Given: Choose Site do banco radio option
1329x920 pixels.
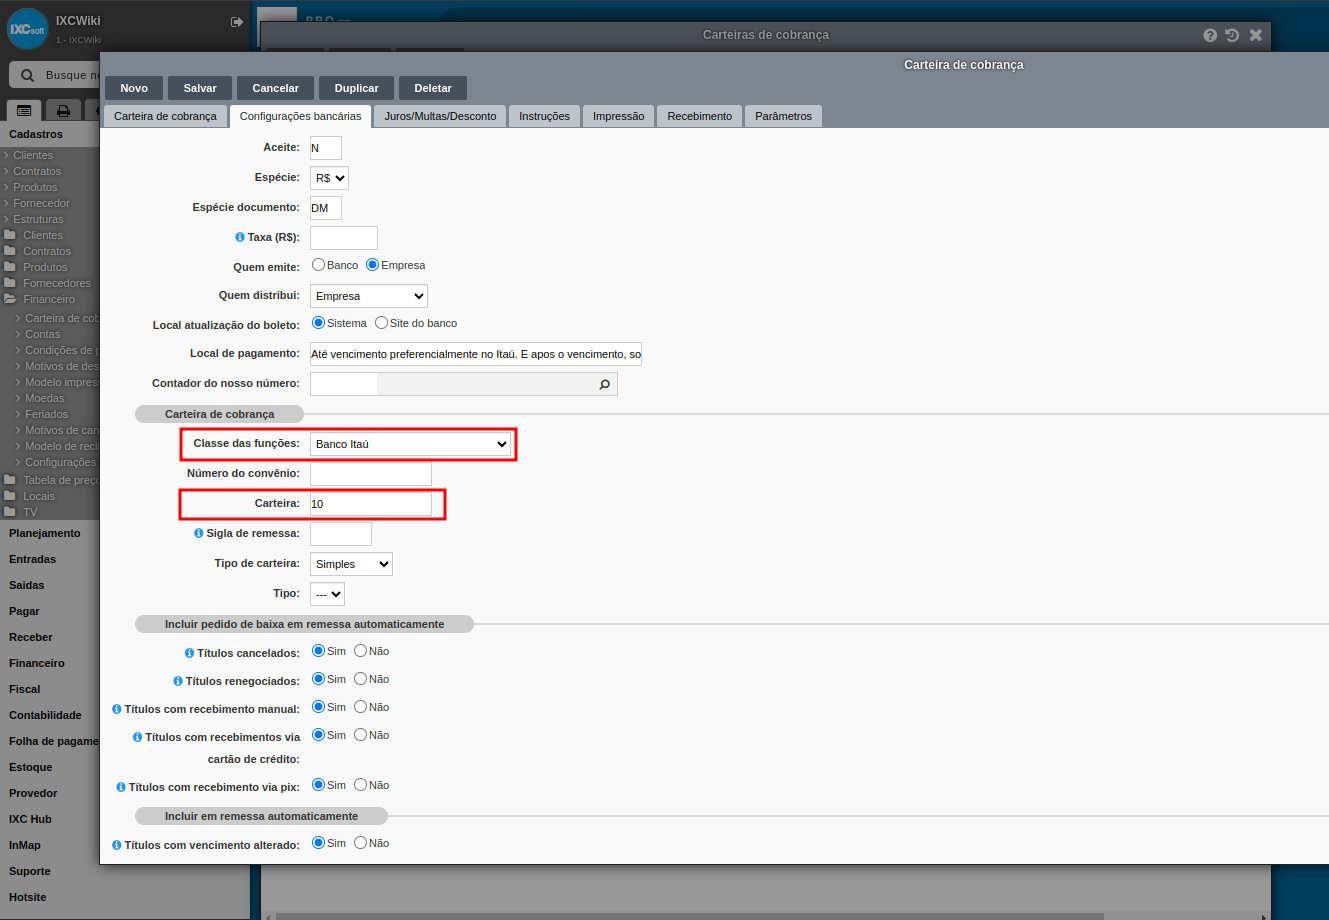Looking at the screenshot, I should tap(381, 323).
